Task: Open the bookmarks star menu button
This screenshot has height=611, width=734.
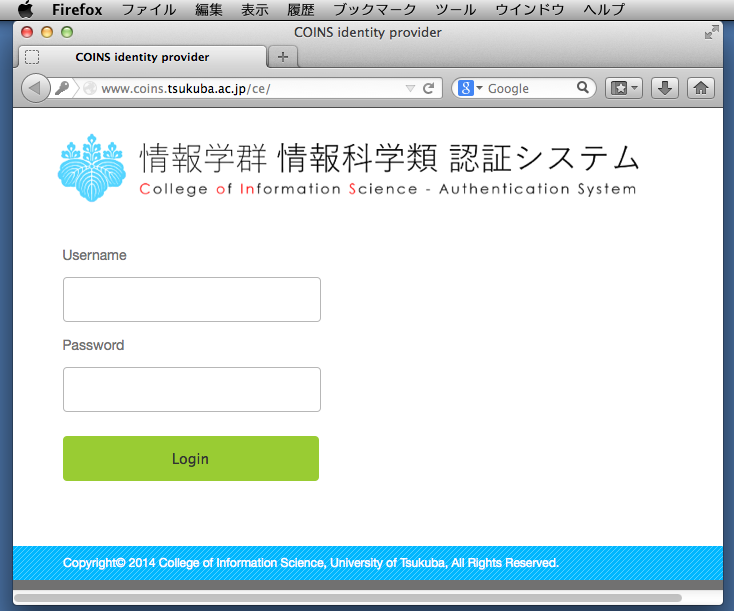Action: pos(624,88)
